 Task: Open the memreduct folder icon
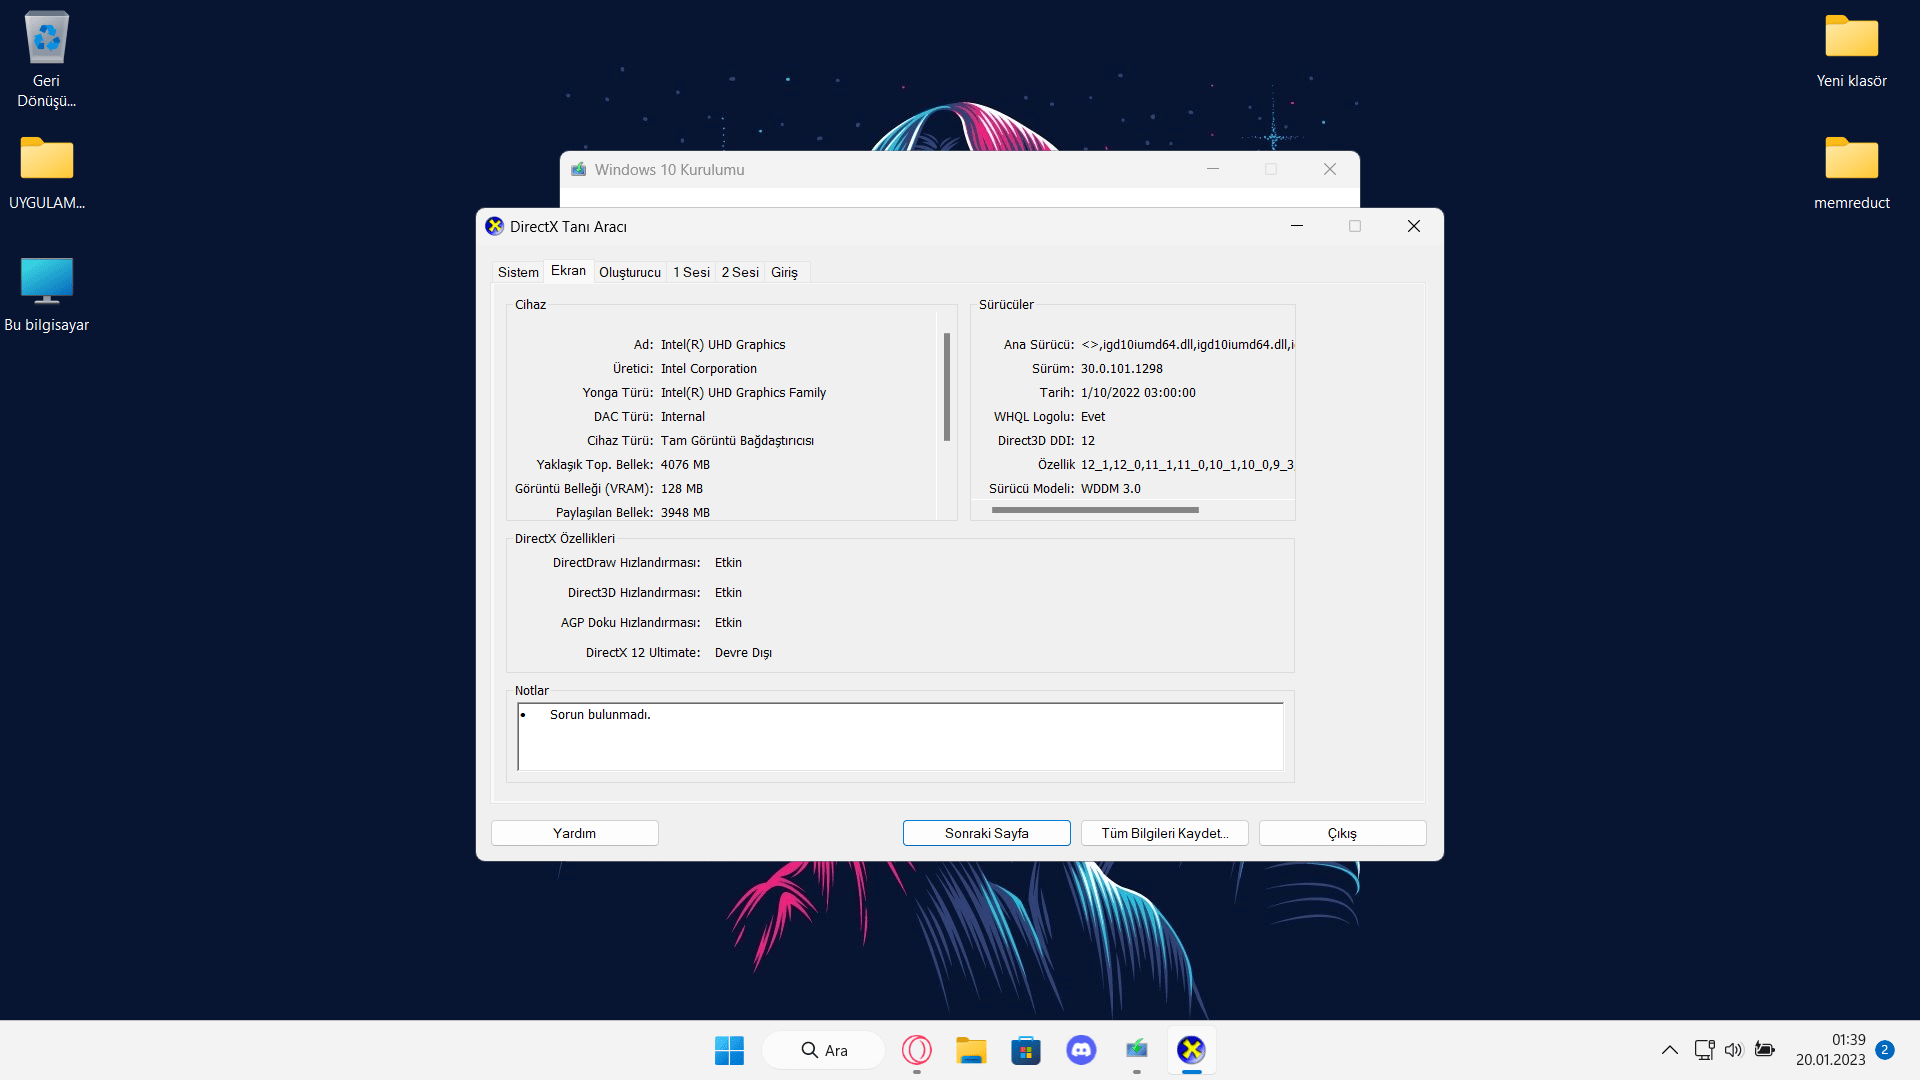tap(1851, 172)
